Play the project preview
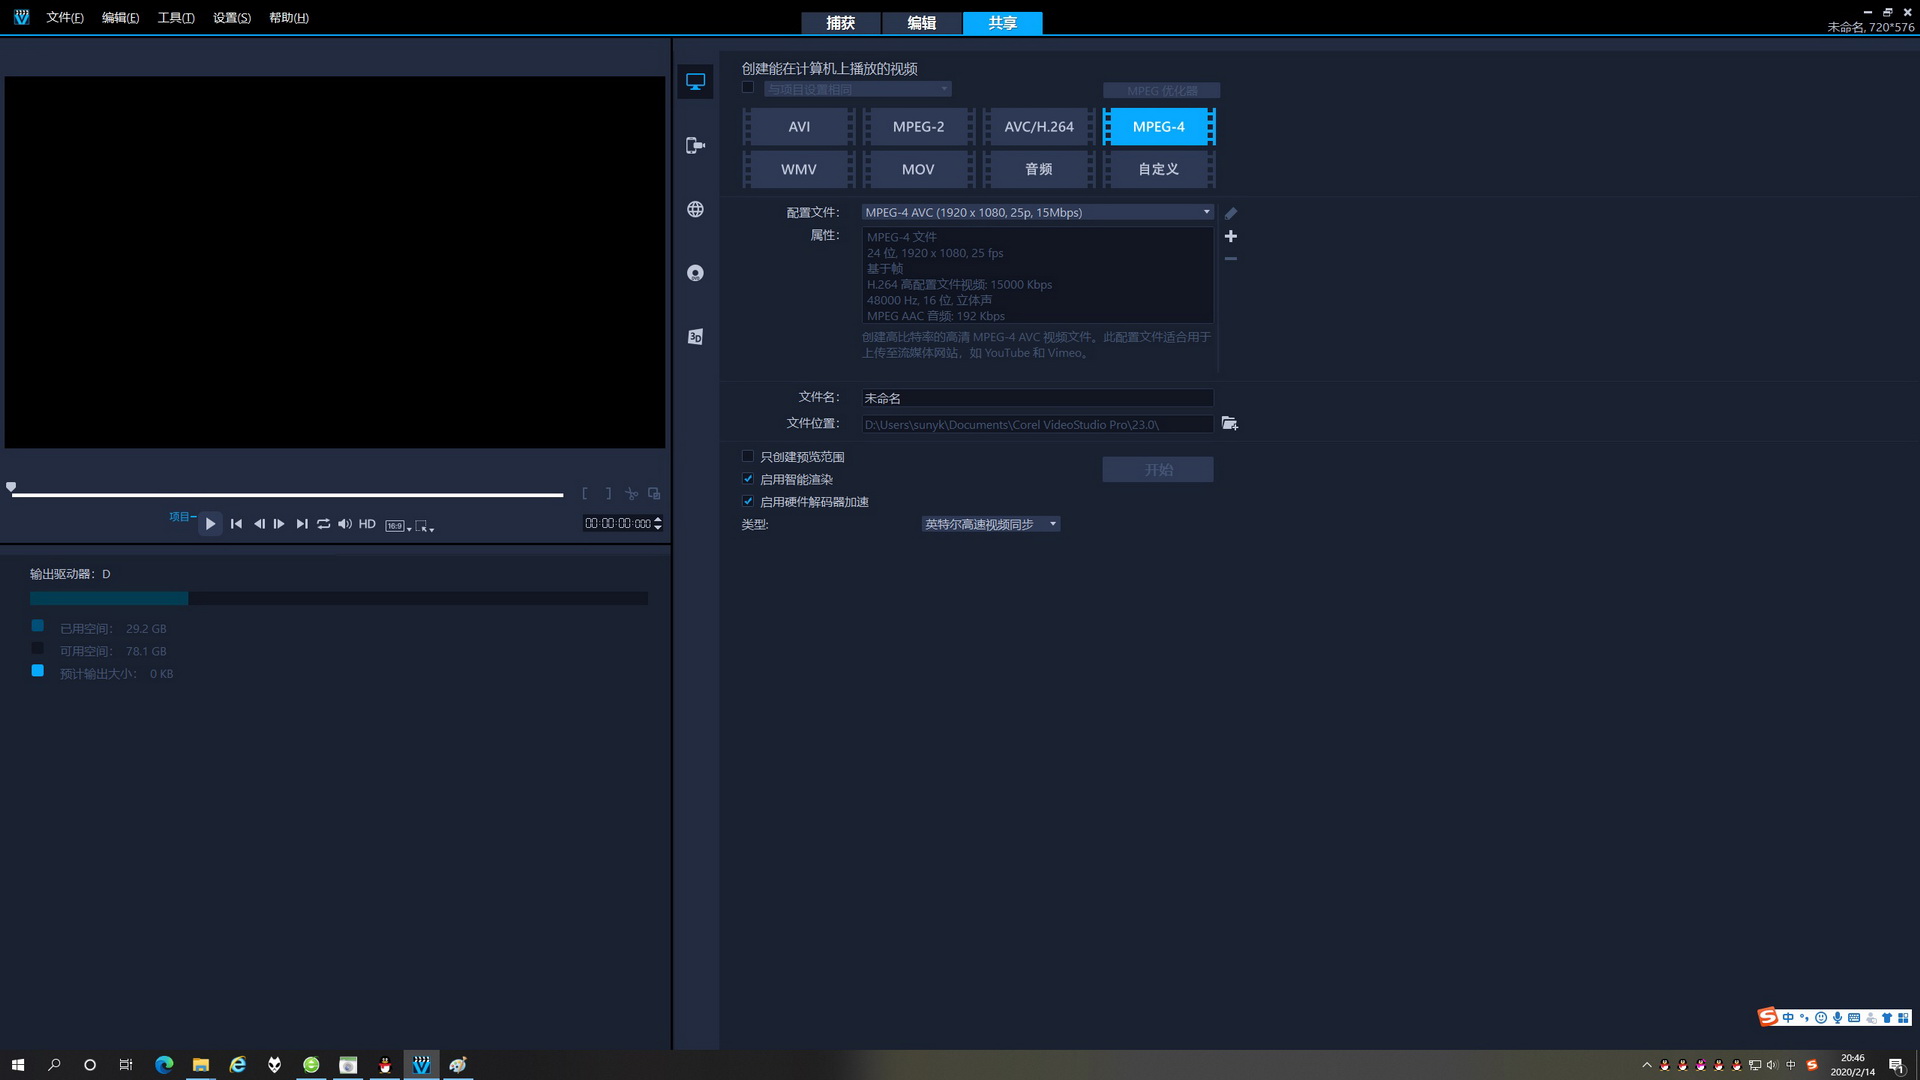The image size is (1920, 1080). [x=210, y=524]
